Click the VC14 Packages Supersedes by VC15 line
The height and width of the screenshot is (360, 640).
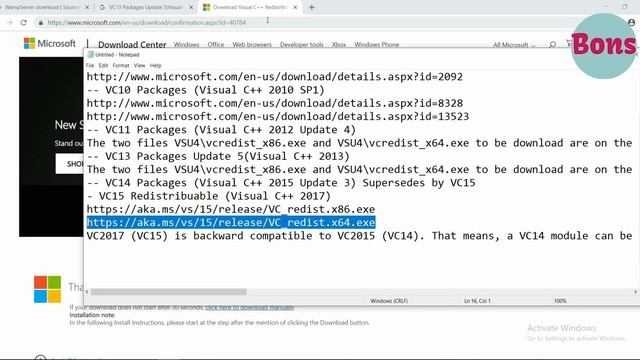pyautogui.click(x=281, y=183)
